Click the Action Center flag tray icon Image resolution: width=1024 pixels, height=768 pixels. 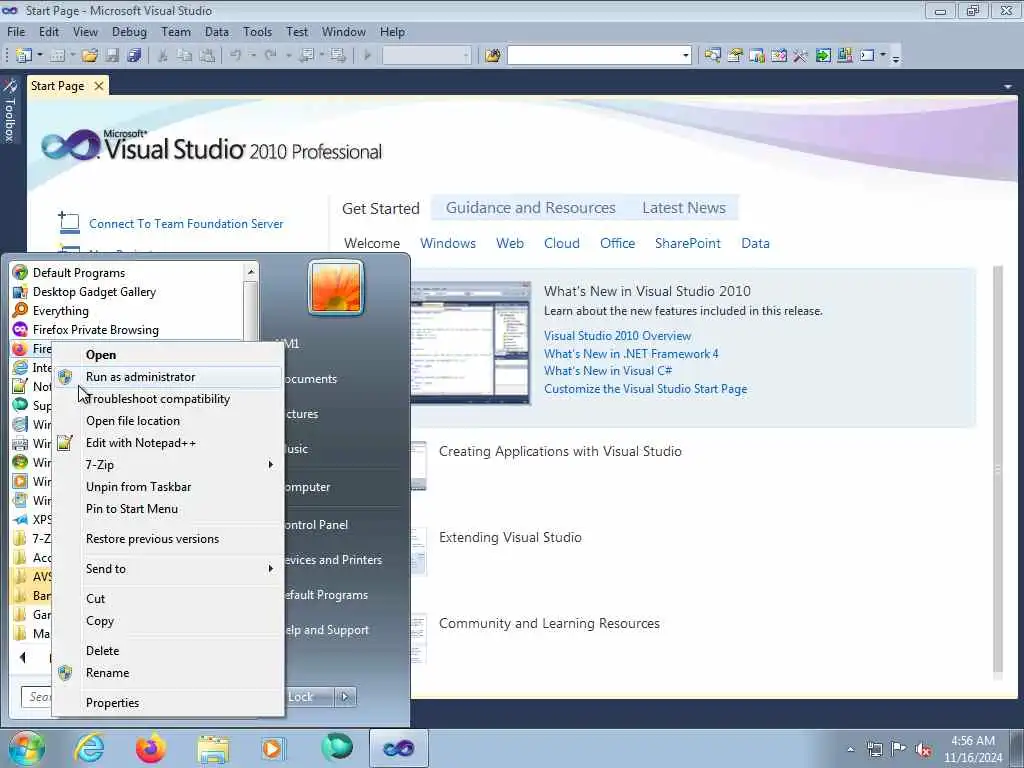coord(899,749)
